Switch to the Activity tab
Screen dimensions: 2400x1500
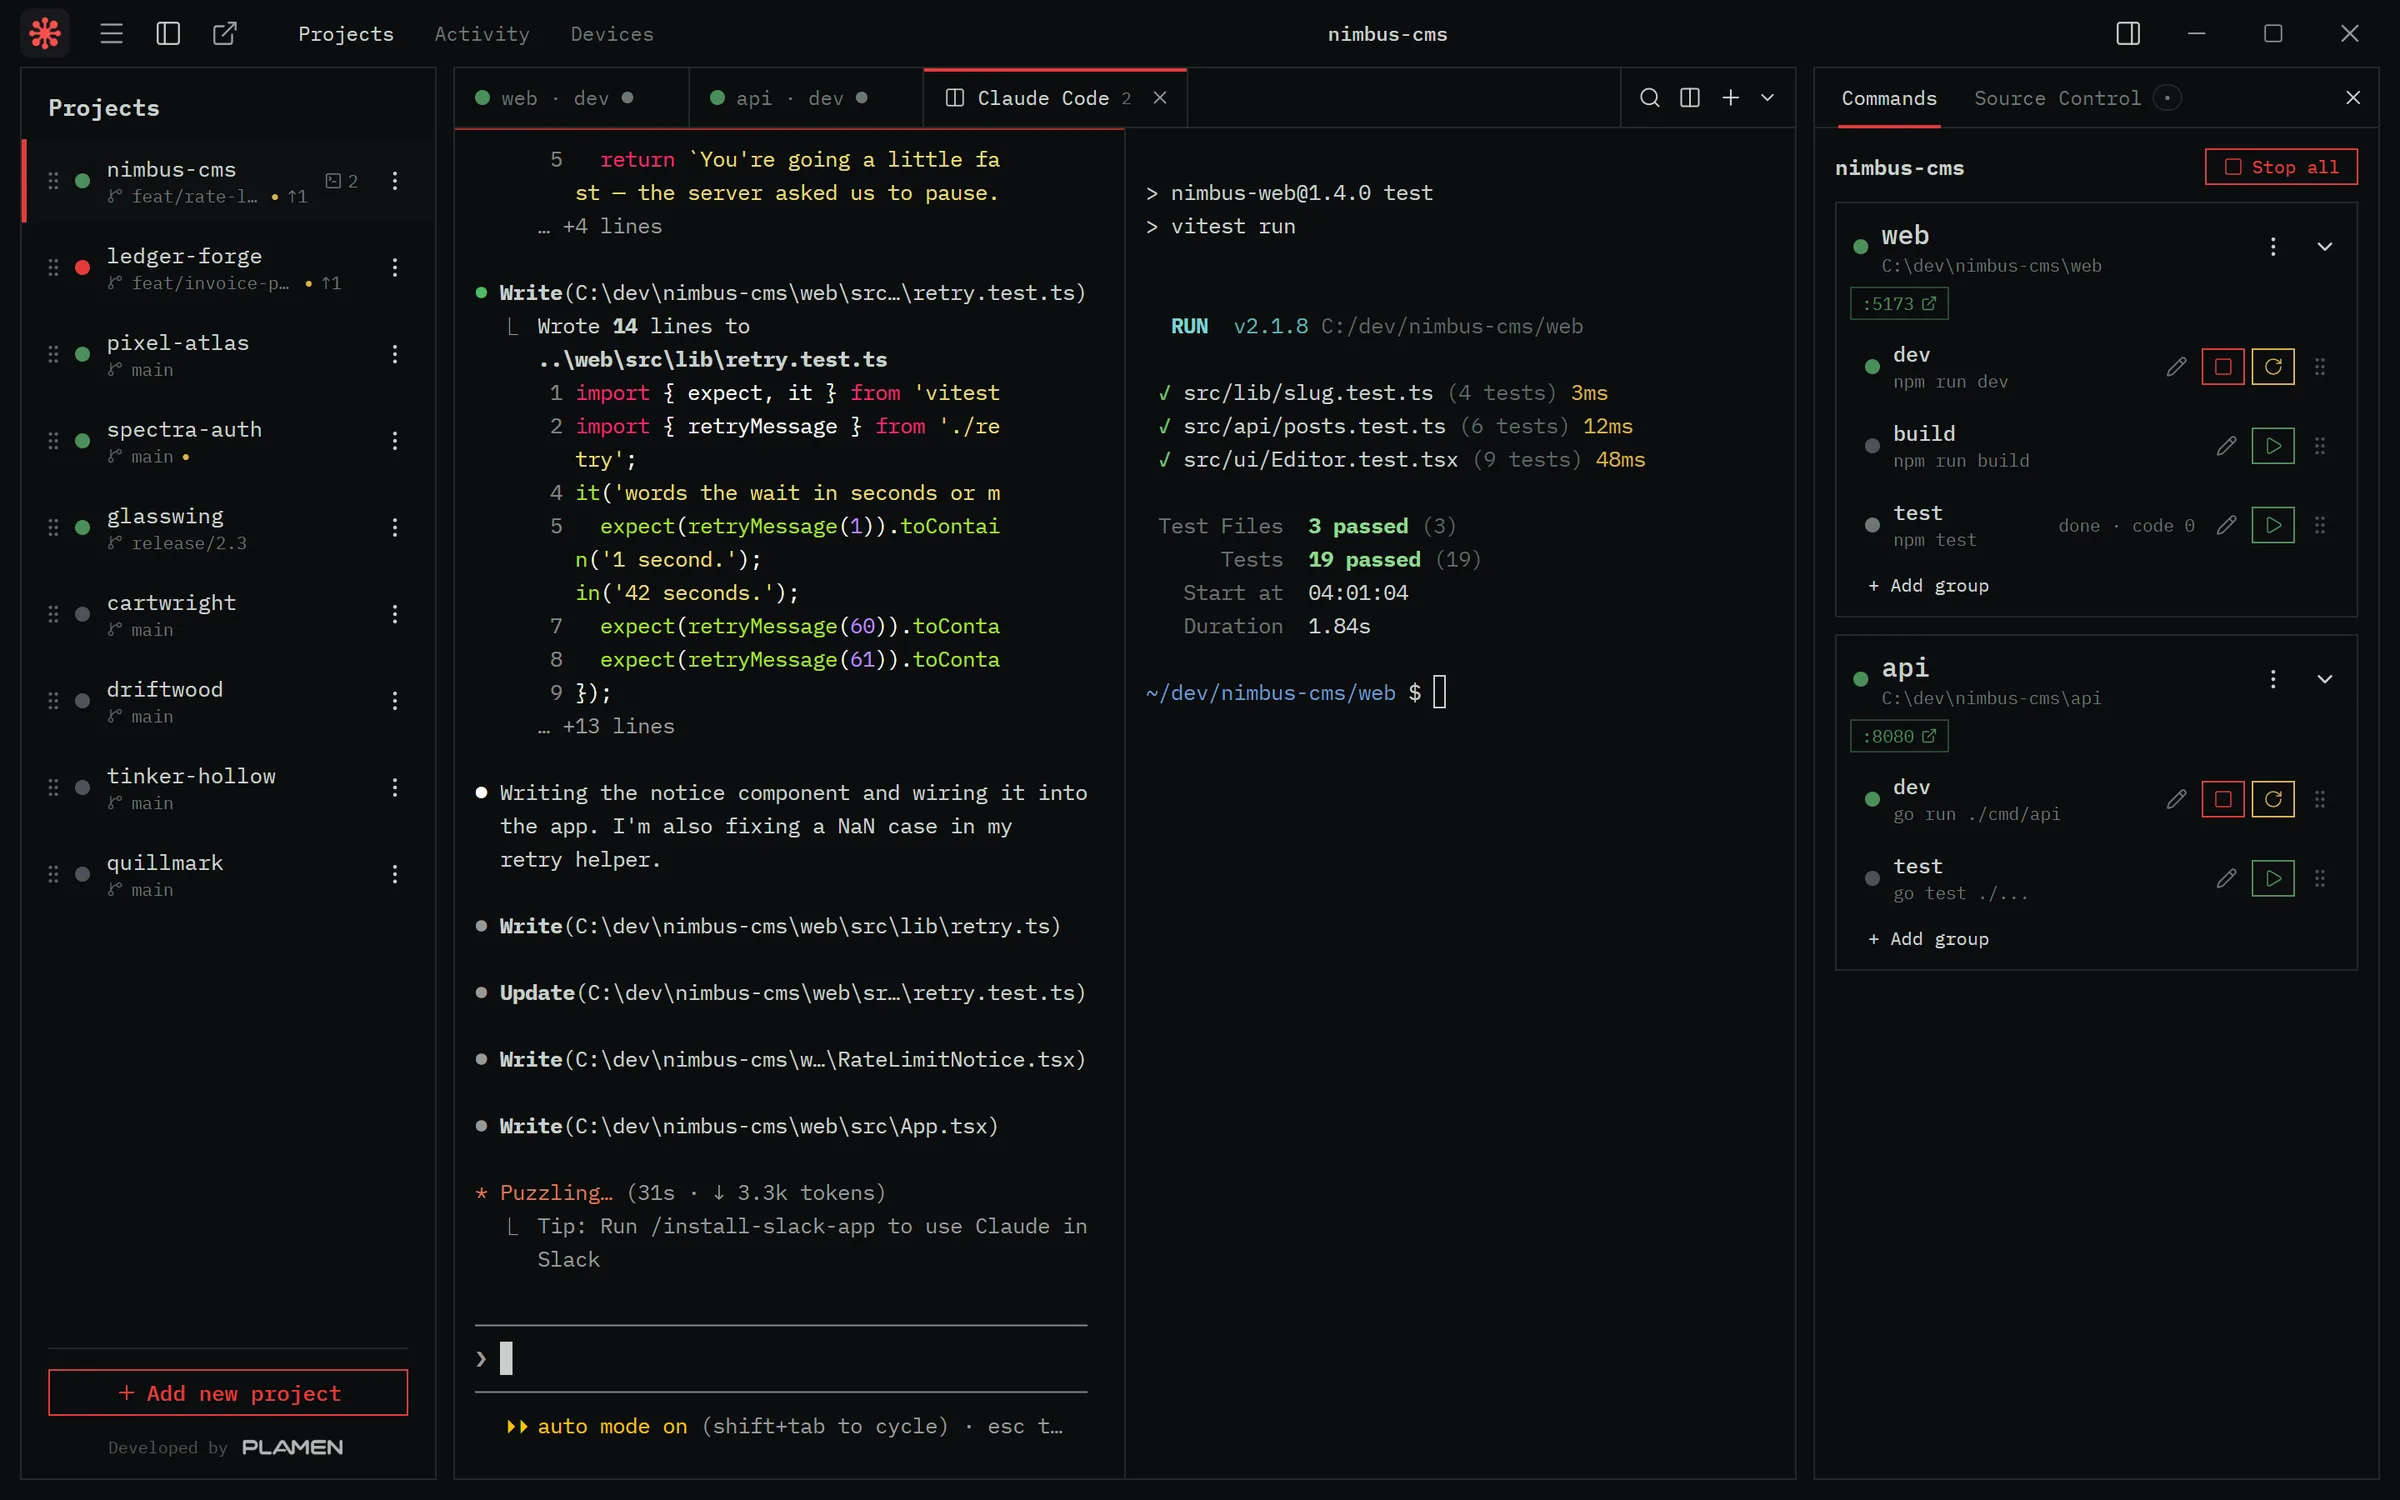tap(482, 34)
